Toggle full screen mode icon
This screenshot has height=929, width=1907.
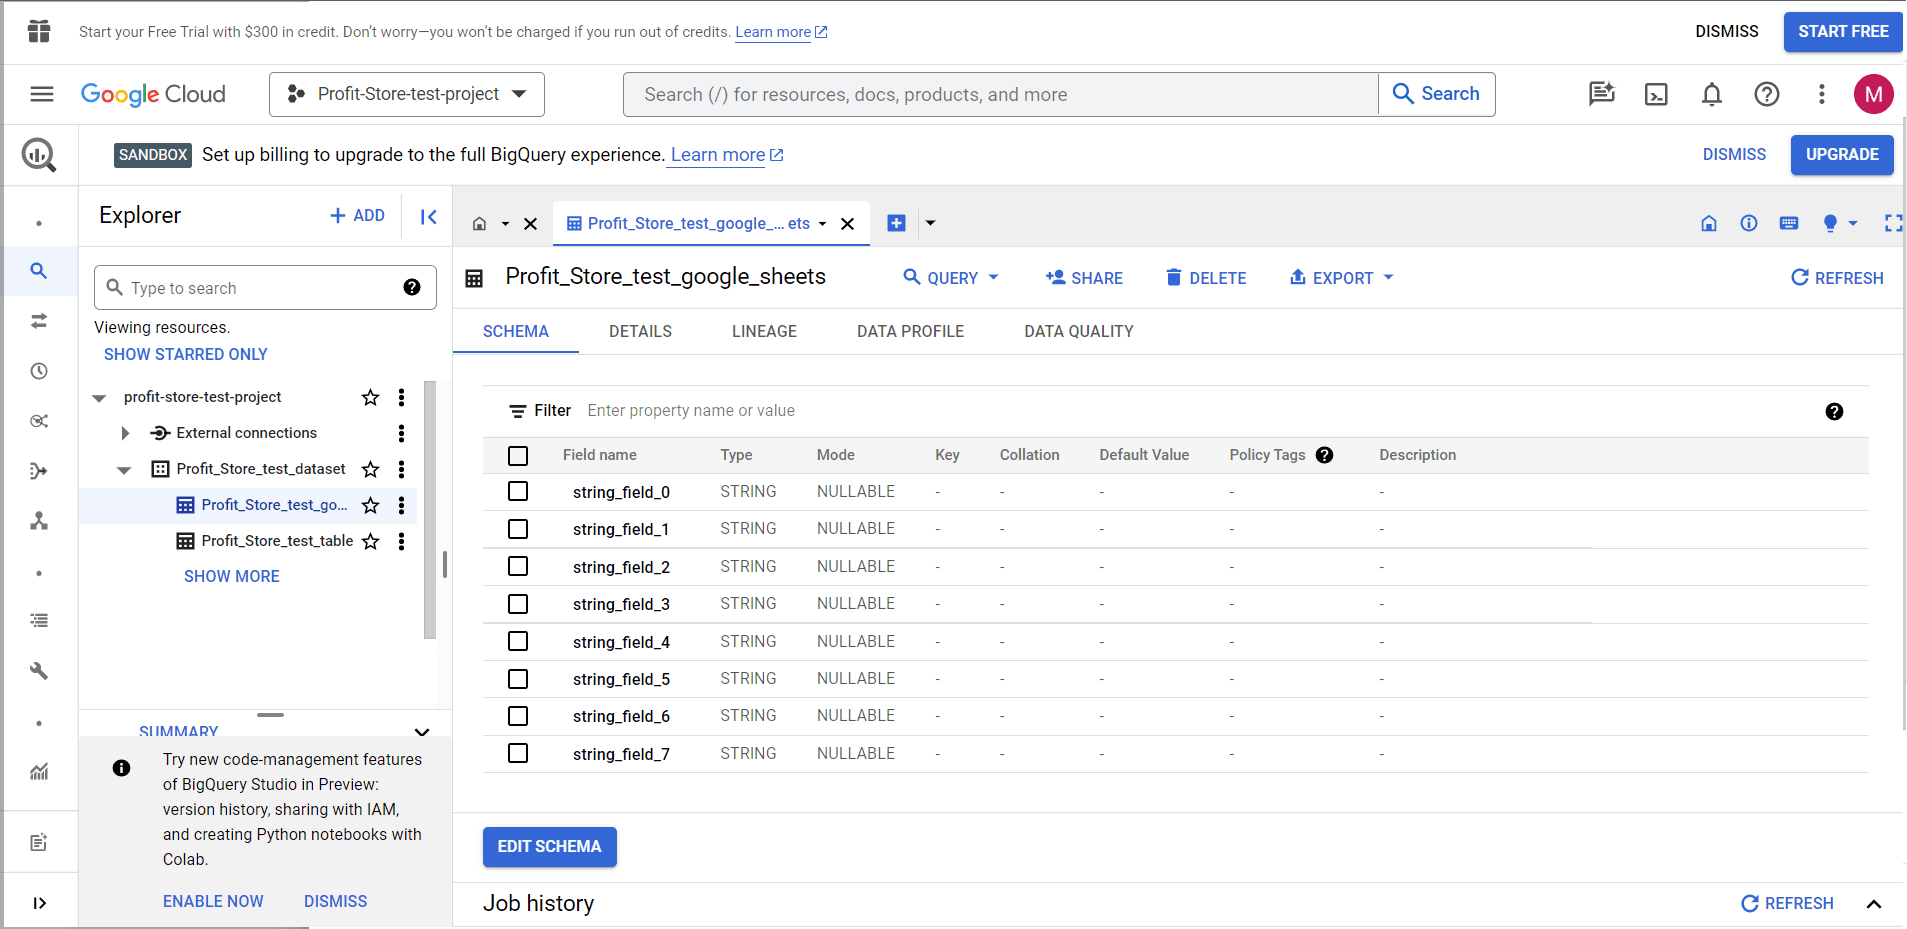click(1893, 223)
